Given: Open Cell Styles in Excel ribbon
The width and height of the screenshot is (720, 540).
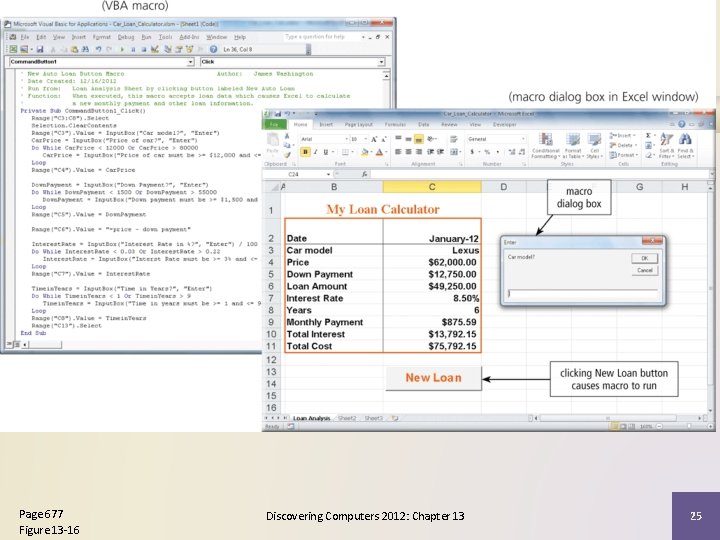Looking at the screenshot, I should coord(594,146).
